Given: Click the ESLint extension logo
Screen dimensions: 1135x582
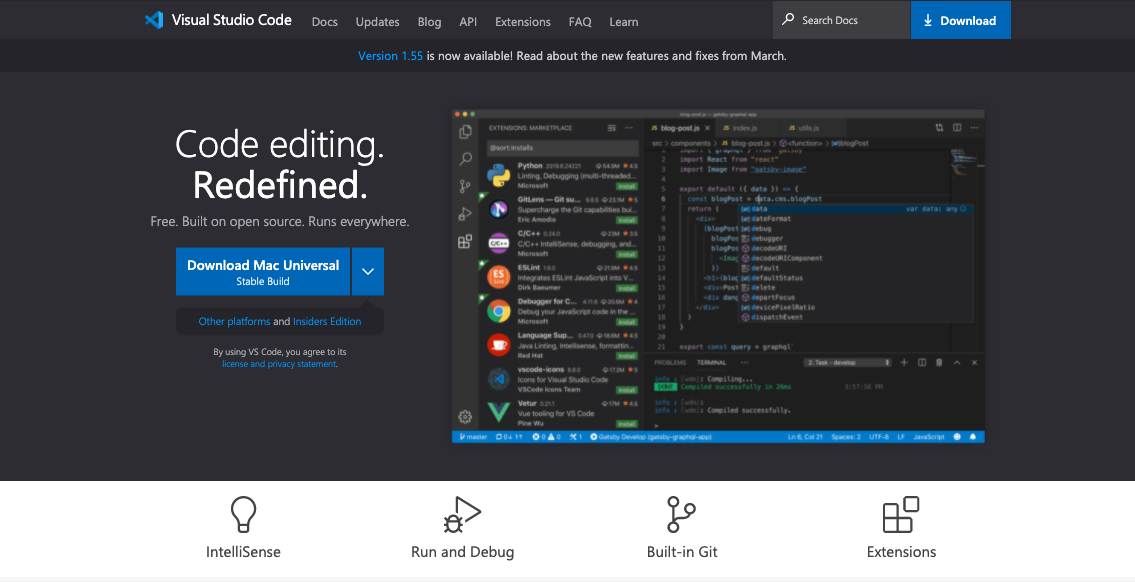Looking at the screenshot, I should coord(499,277).
